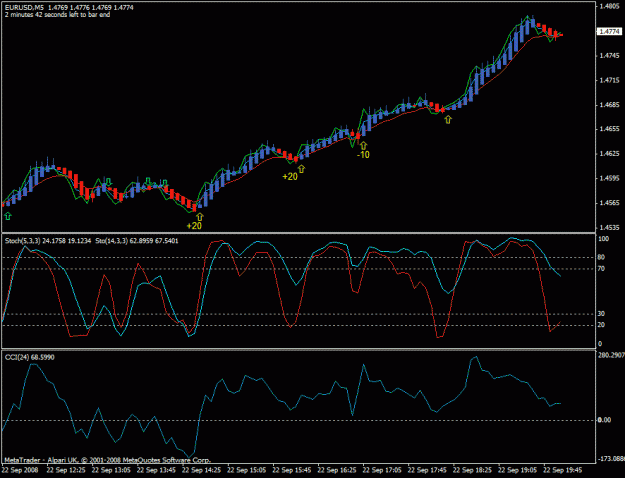The width and height of the screenshot is (625, 478).
Task: Click the 22 Sep 18:25 time label
Action: (472, 470)
